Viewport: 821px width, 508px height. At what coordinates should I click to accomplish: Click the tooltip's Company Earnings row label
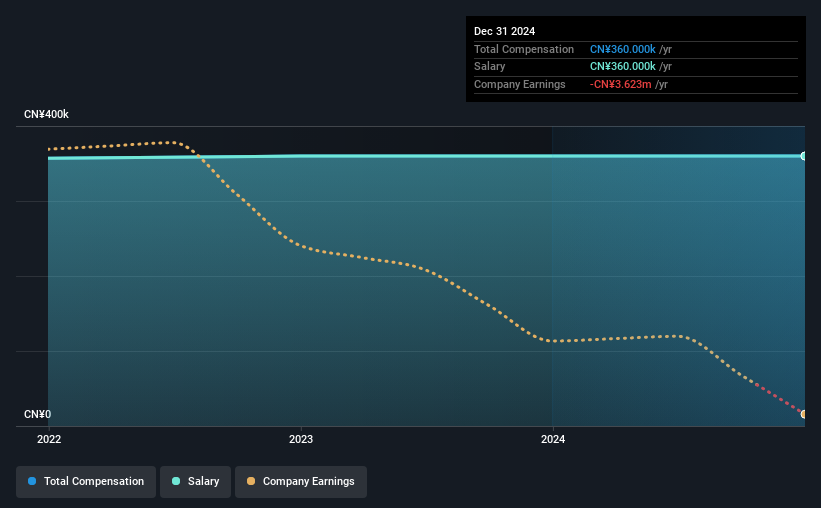coord(519,84)
